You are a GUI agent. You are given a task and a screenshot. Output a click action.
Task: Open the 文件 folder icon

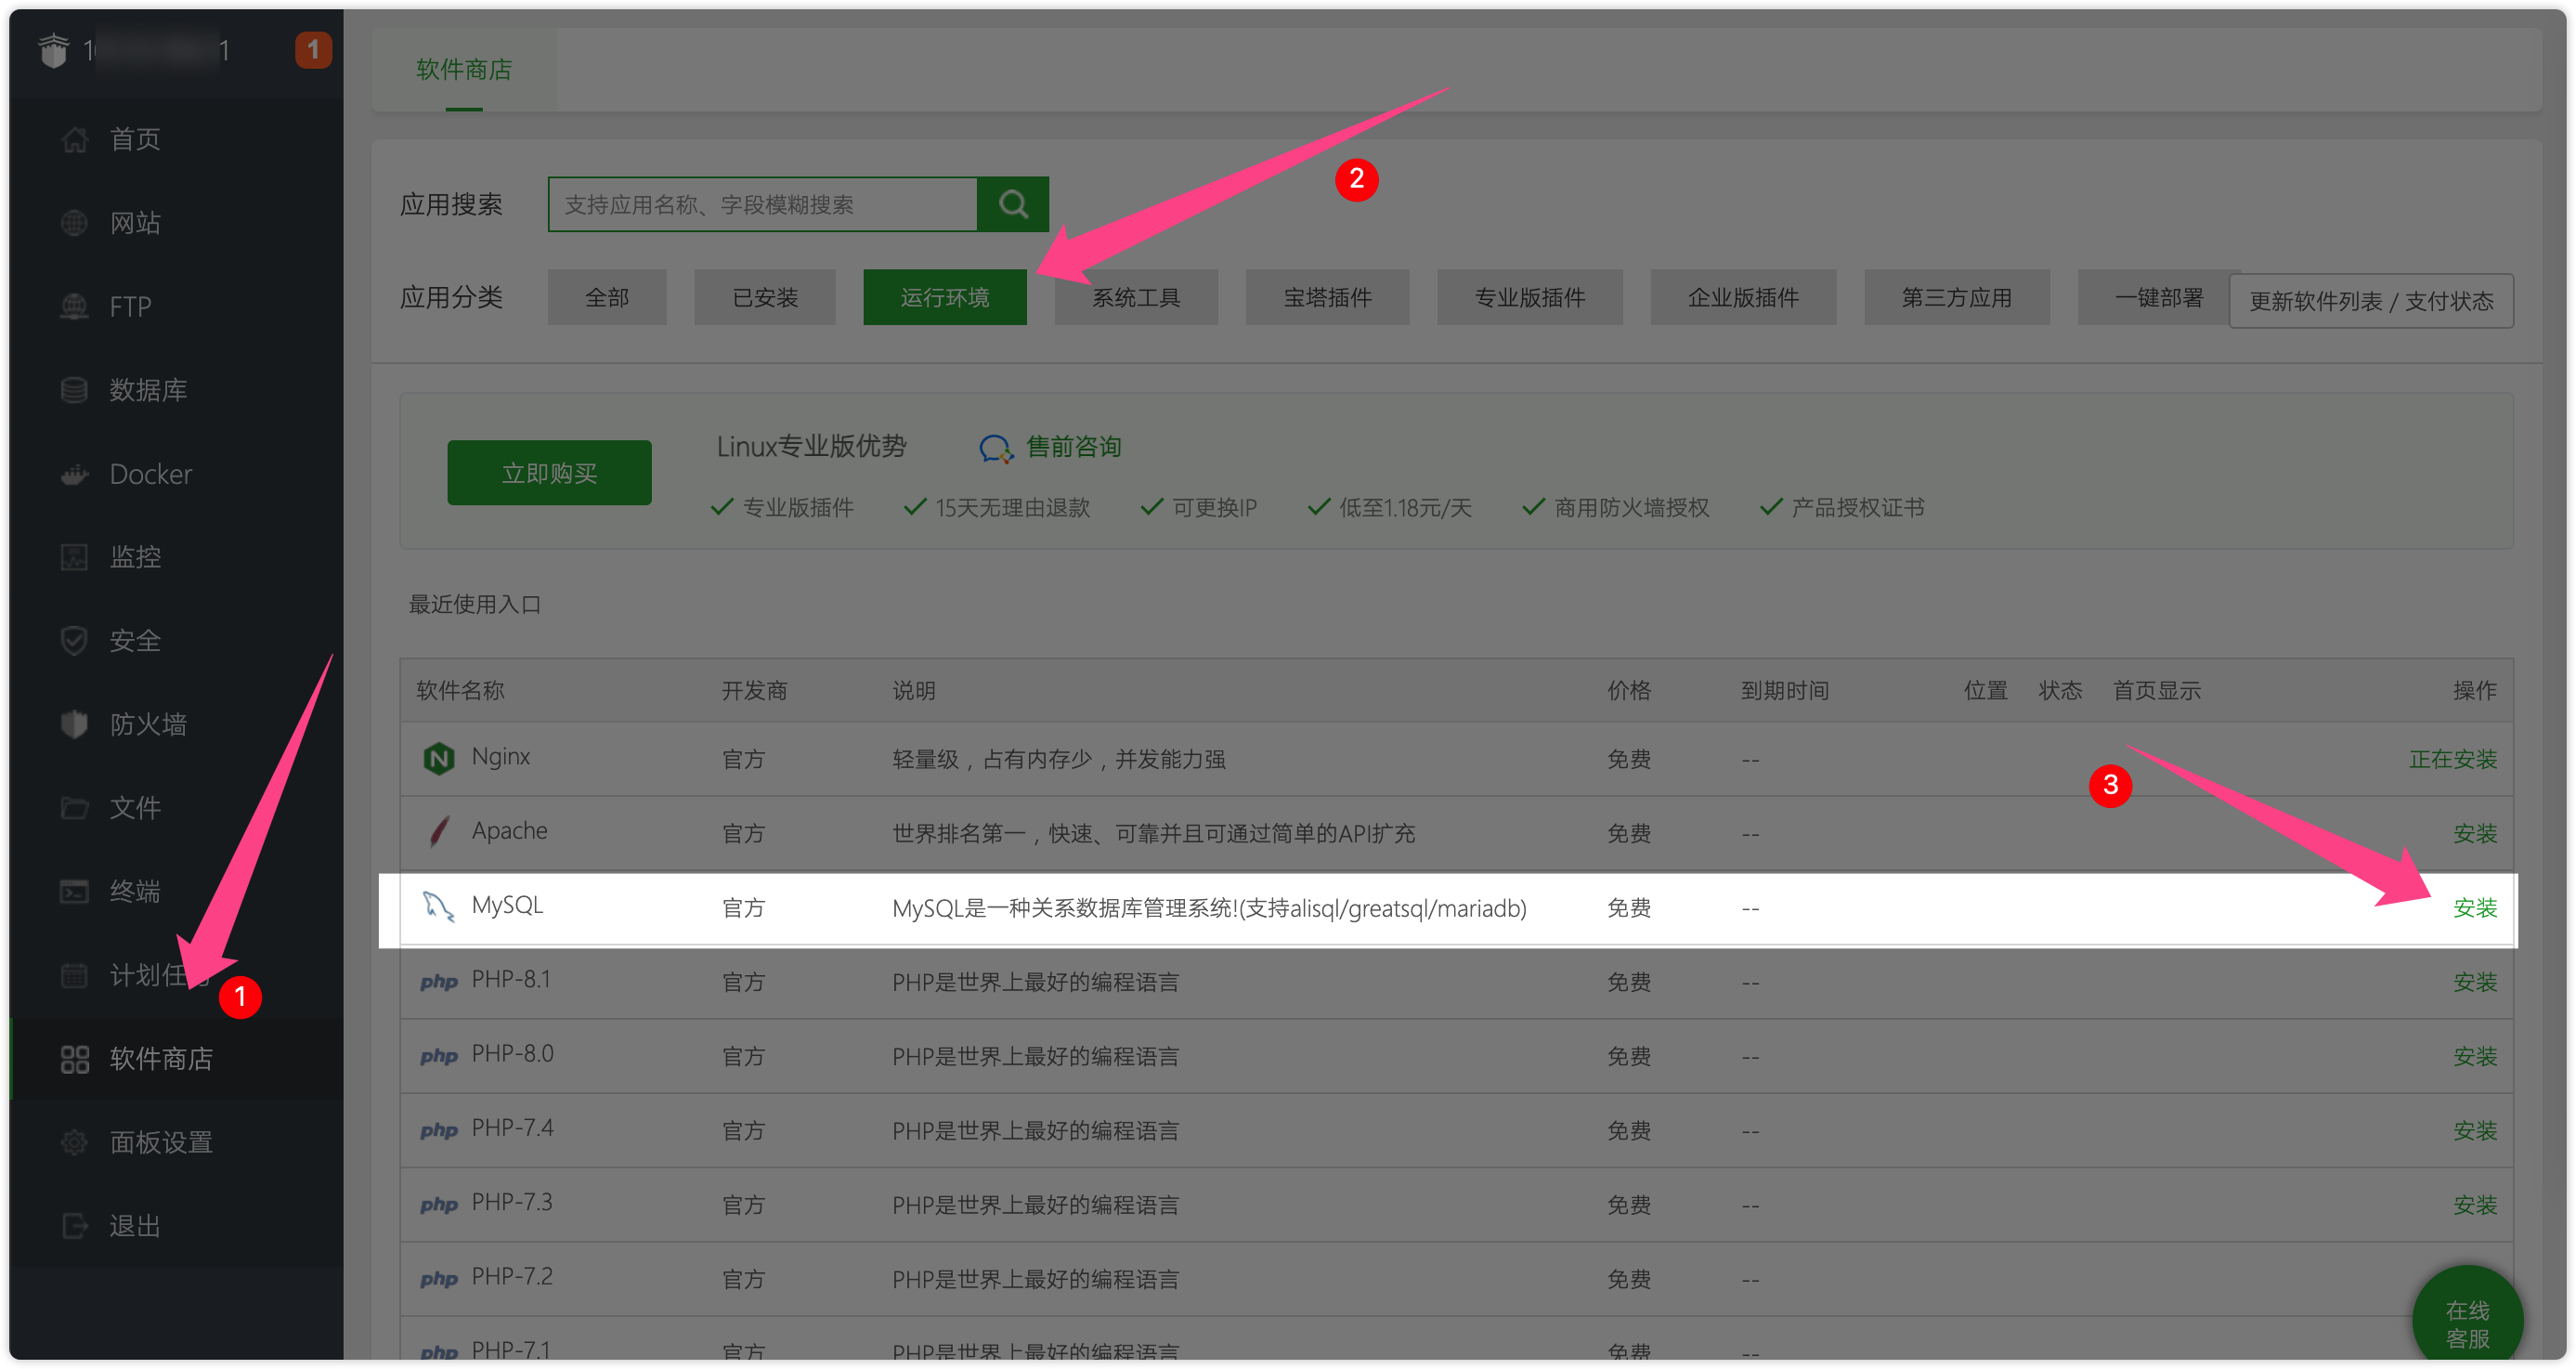[74, 808]
